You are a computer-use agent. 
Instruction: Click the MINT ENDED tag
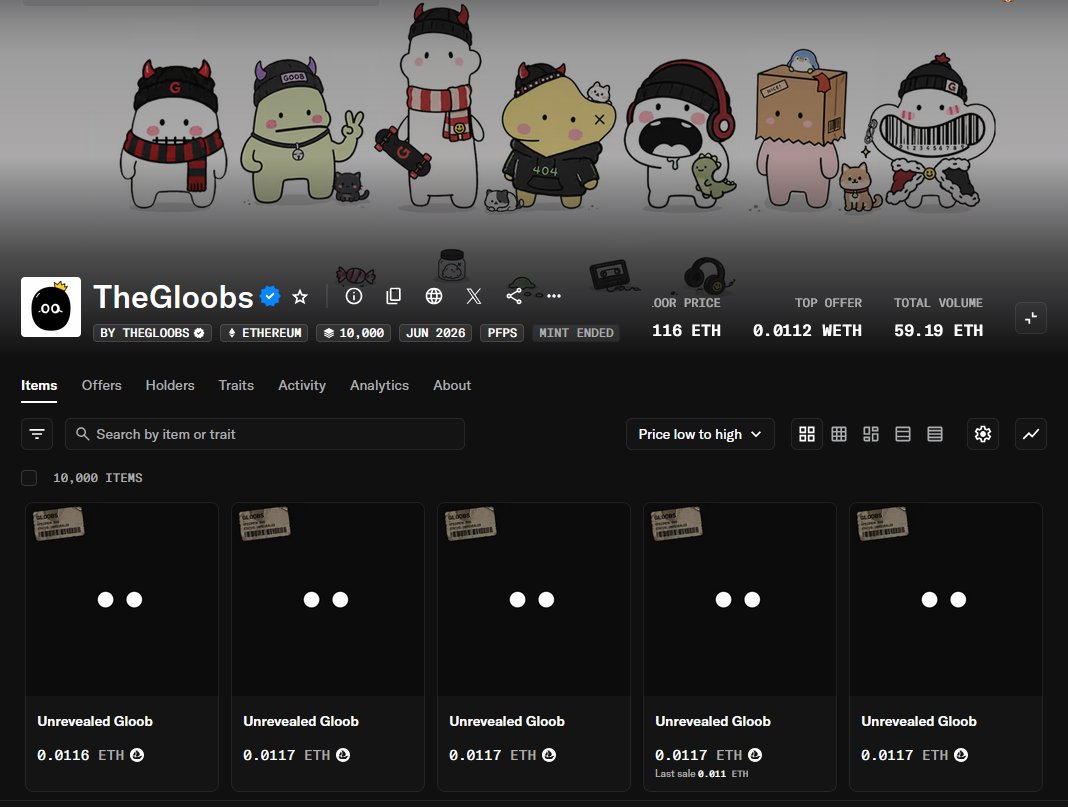[x=576, y=333]
